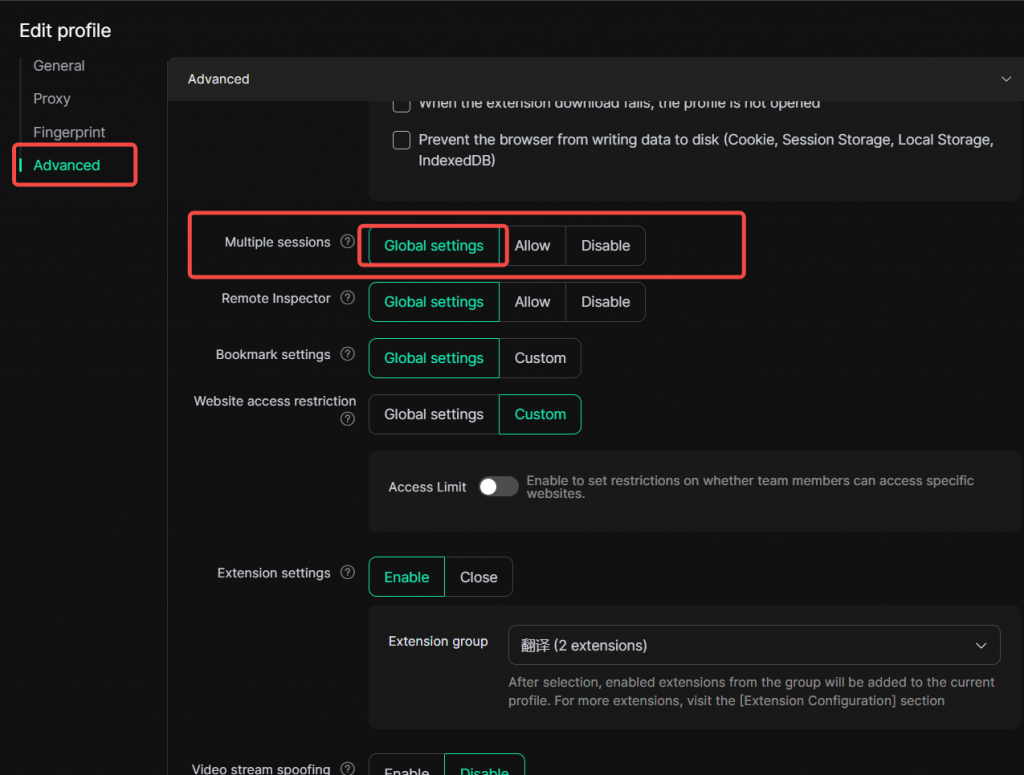Click the 'Access Limit' label

pyautogui.click(x=427, y=487)
